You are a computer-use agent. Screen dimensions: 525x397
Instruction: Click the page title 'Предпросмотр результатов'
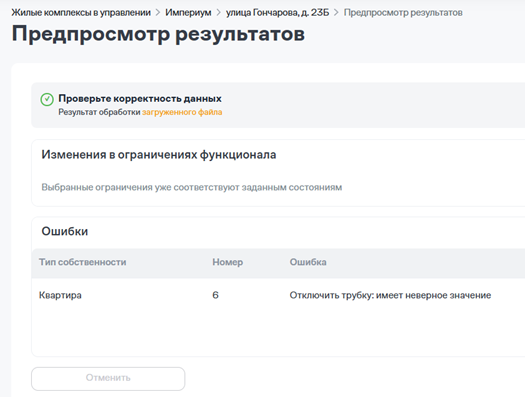(x=158, y=34)
